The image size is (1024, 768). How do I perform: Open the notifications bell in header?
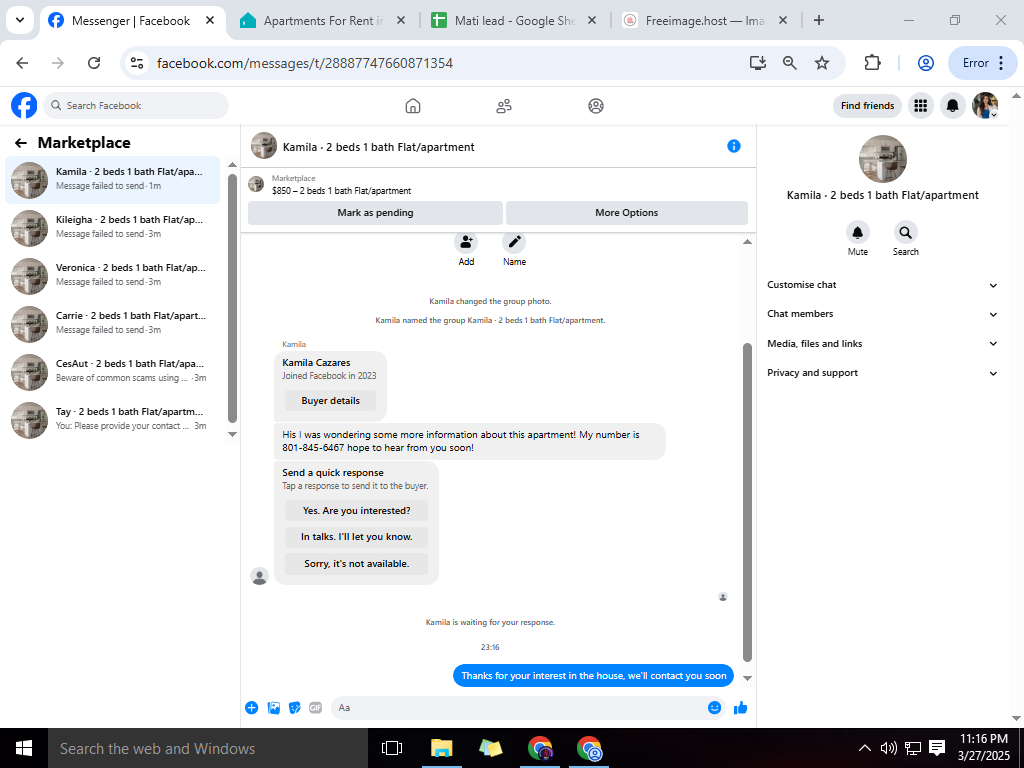pos(953,105)
